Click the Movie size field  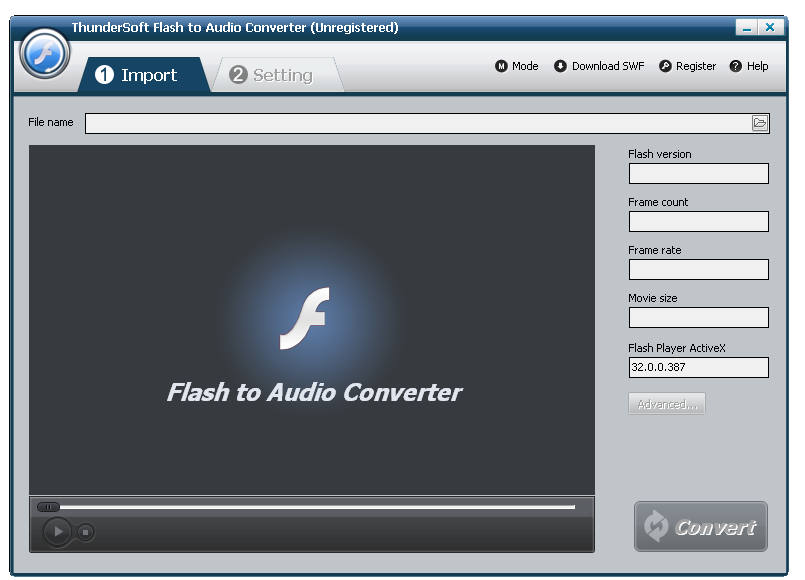click(x=698, y=317)
